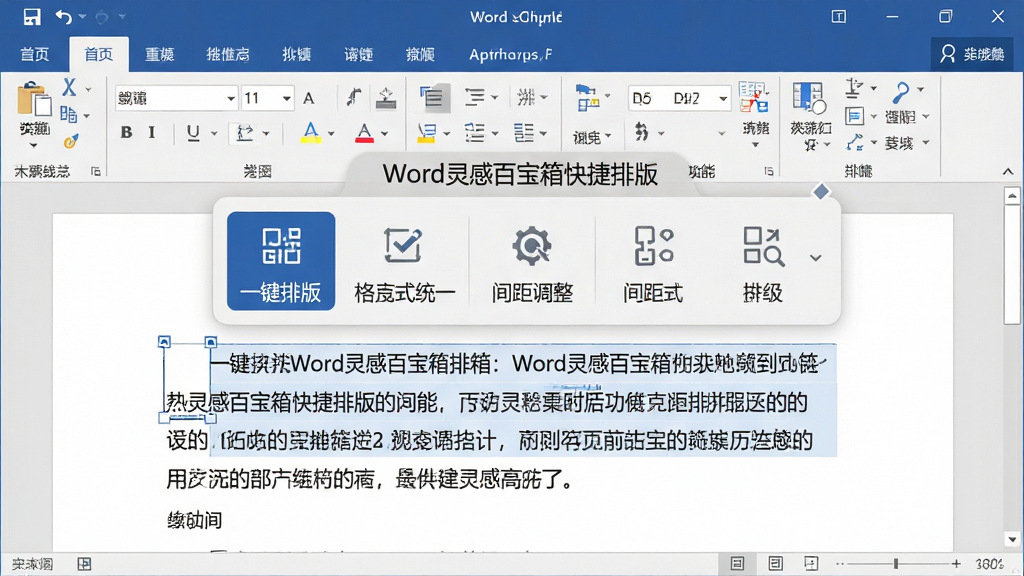1024x576 pixels.
Task: Click the indent list icon
Action: coord(524,133)
